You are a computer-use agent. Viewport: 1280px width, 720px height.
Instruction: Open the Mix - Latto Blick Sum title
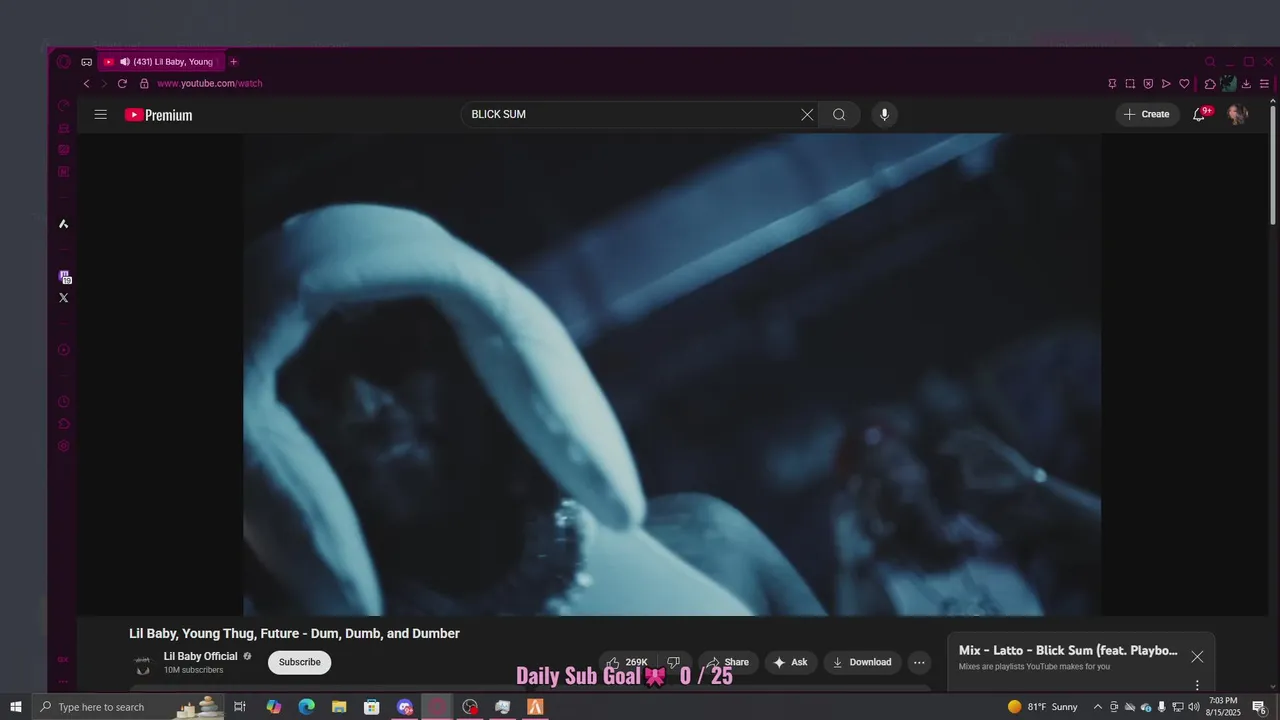click(1068, 651)
